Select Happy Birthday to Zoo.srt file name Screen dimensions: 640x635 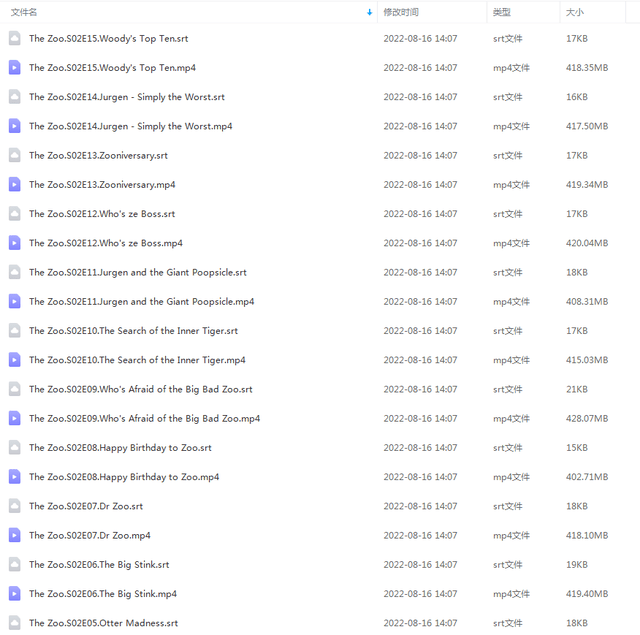[120, 448]
